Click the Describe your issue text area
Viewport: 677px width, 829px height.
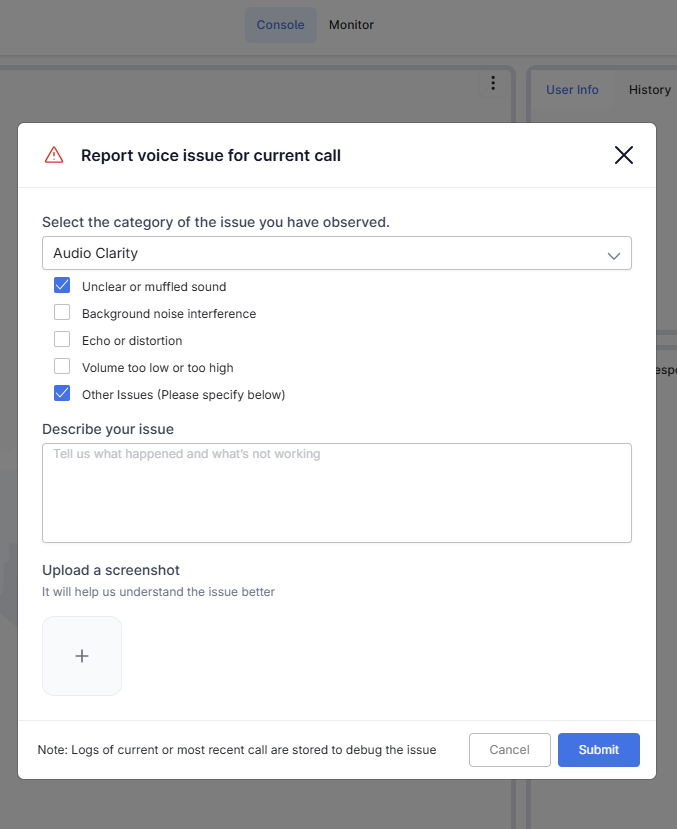tap(336, 493)
